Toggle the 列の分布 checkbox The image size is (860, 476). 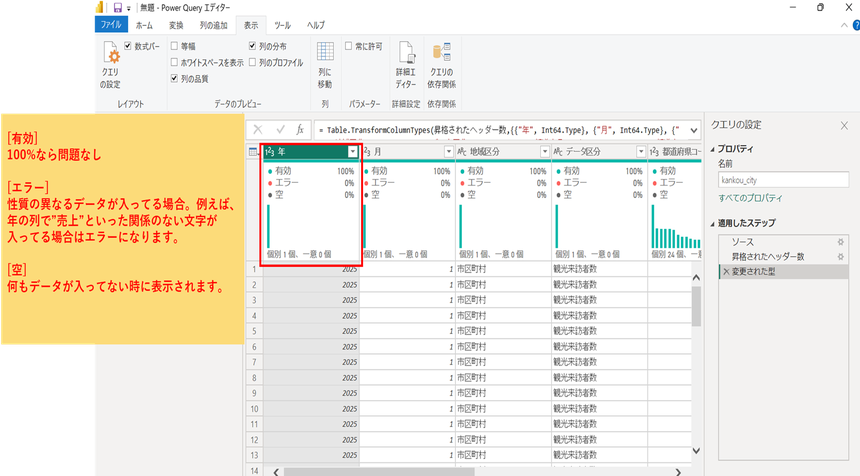[252, 46]
